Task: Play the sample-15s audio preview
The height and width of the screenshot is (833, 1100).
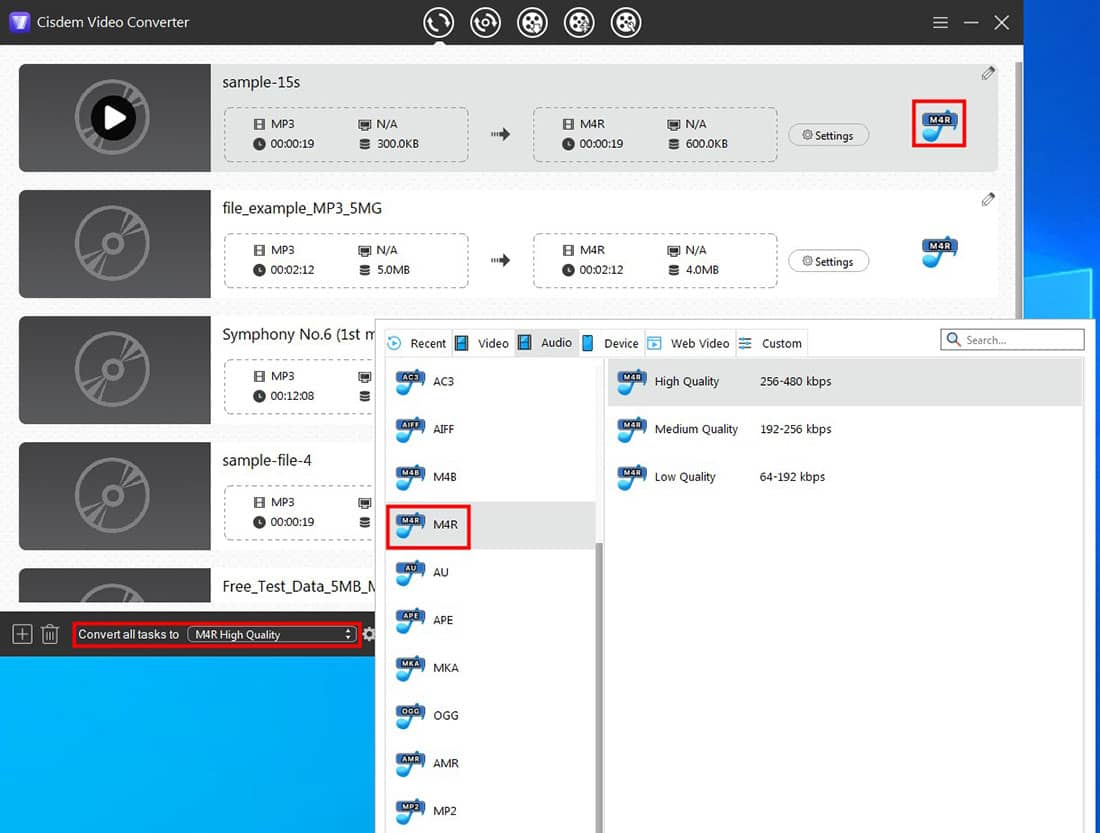Action: tap(114, 118)
